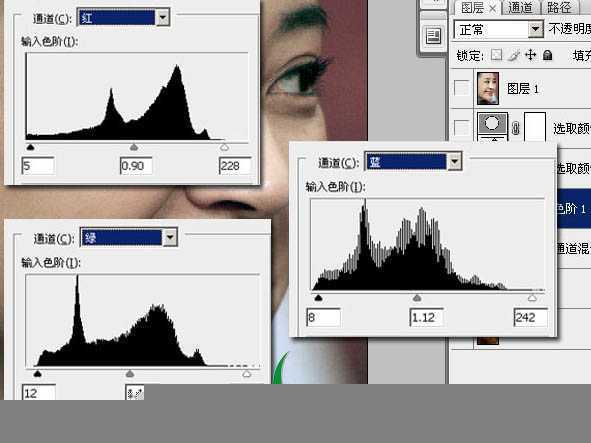Click the red channel black input field showing 5

(38, 166)
